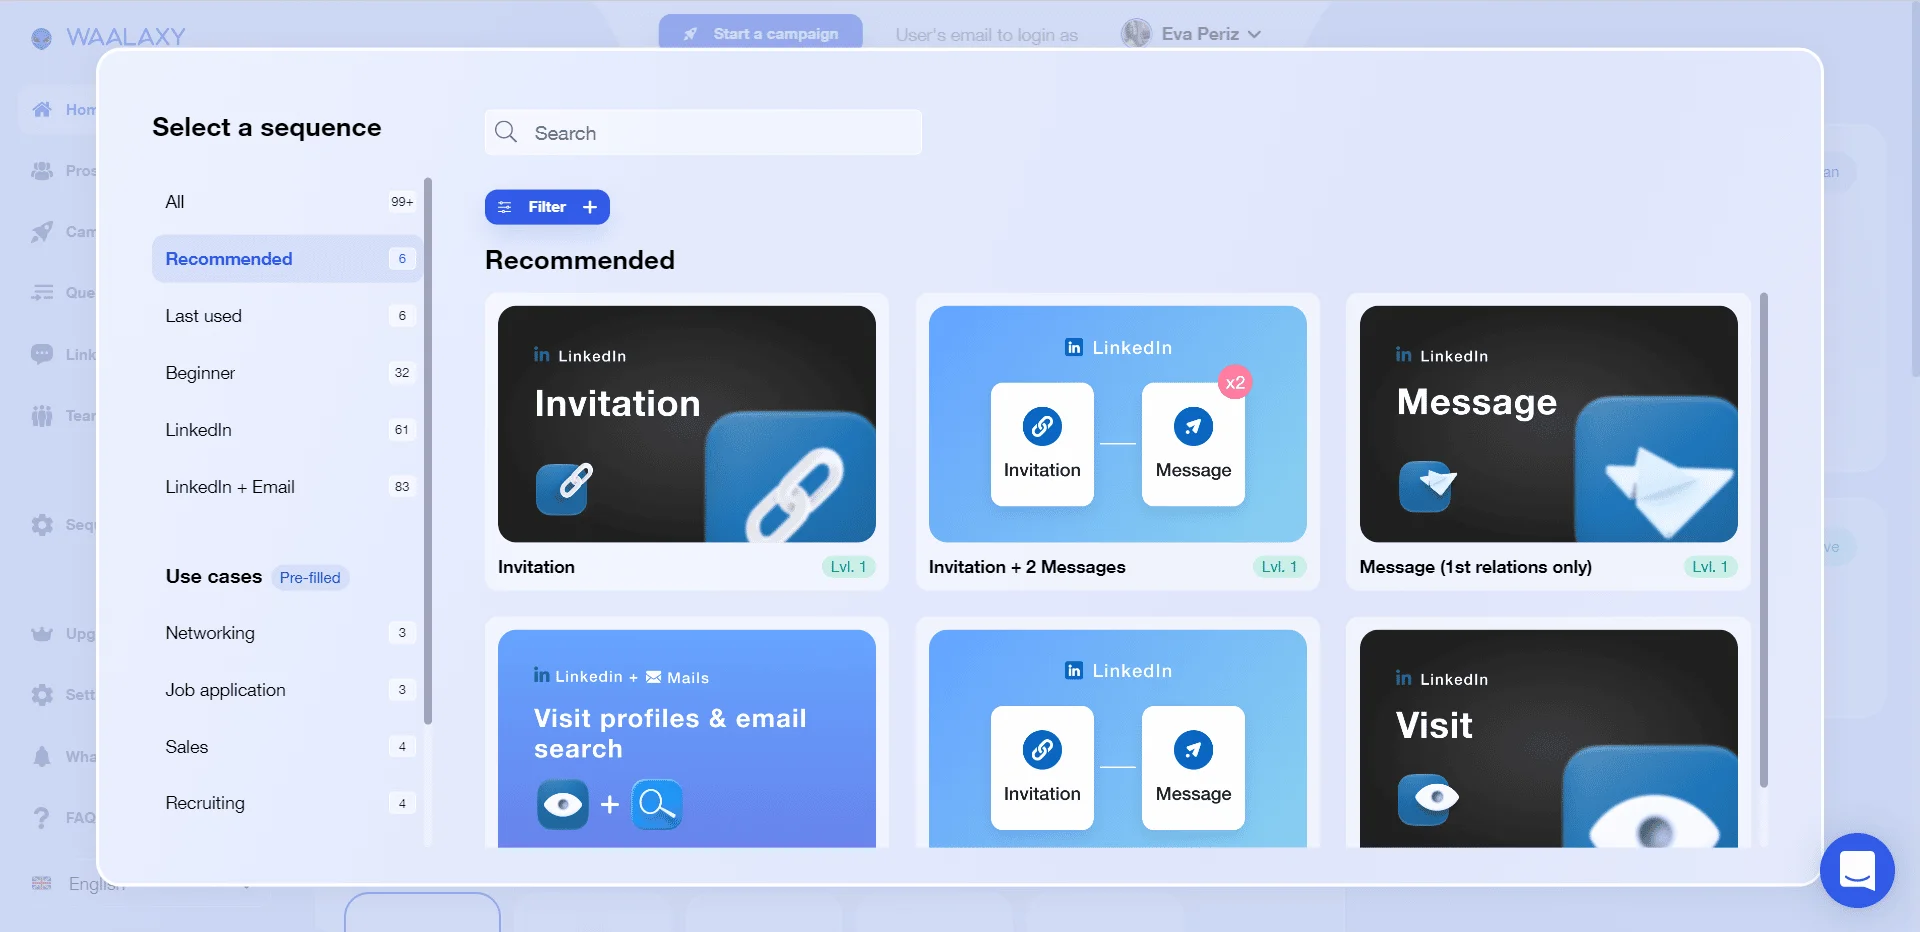Image resolution: width=1920 pixels, height=932 pixels.
Task: Open the Invitation sequence card
Action: pyautogui.click(x=687, y=441)
